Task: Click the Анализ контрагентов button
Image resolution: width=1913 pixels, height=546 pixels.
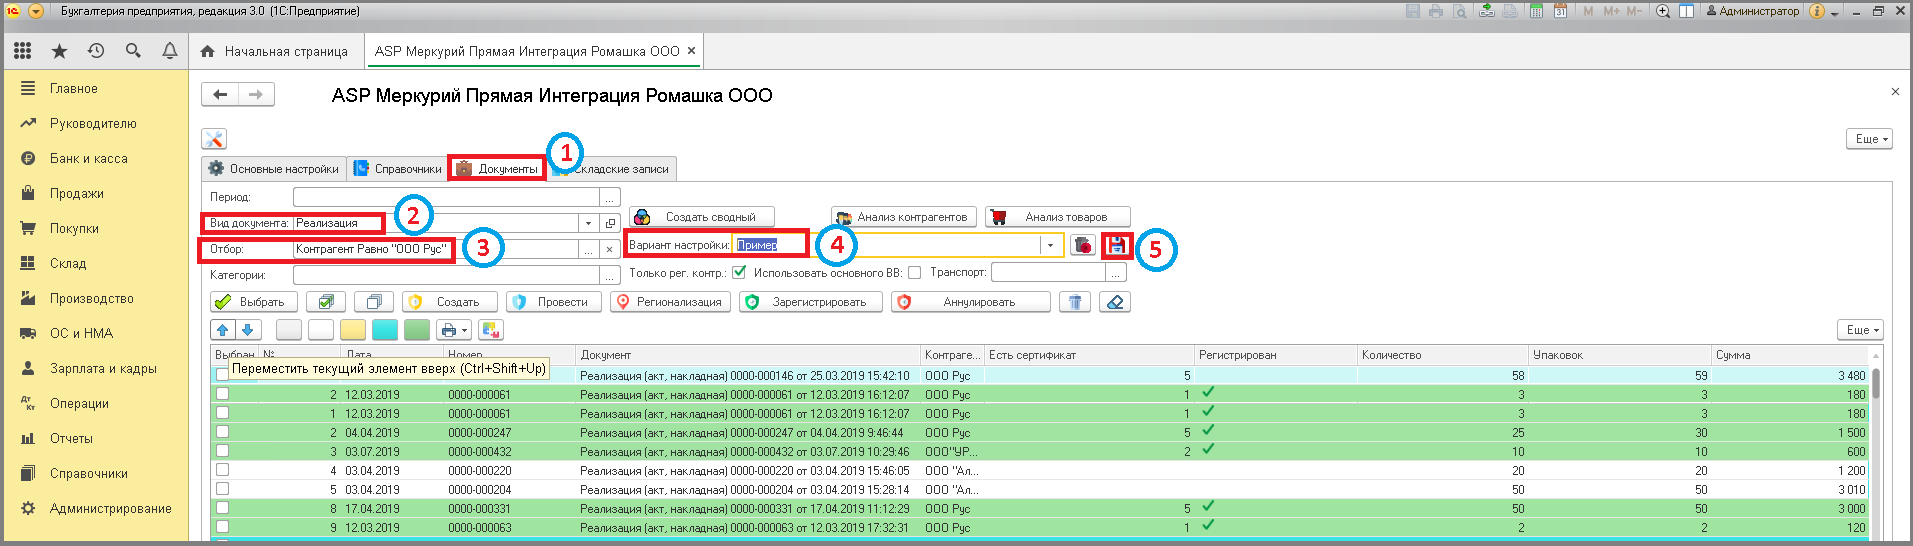Action: [904, 217]
